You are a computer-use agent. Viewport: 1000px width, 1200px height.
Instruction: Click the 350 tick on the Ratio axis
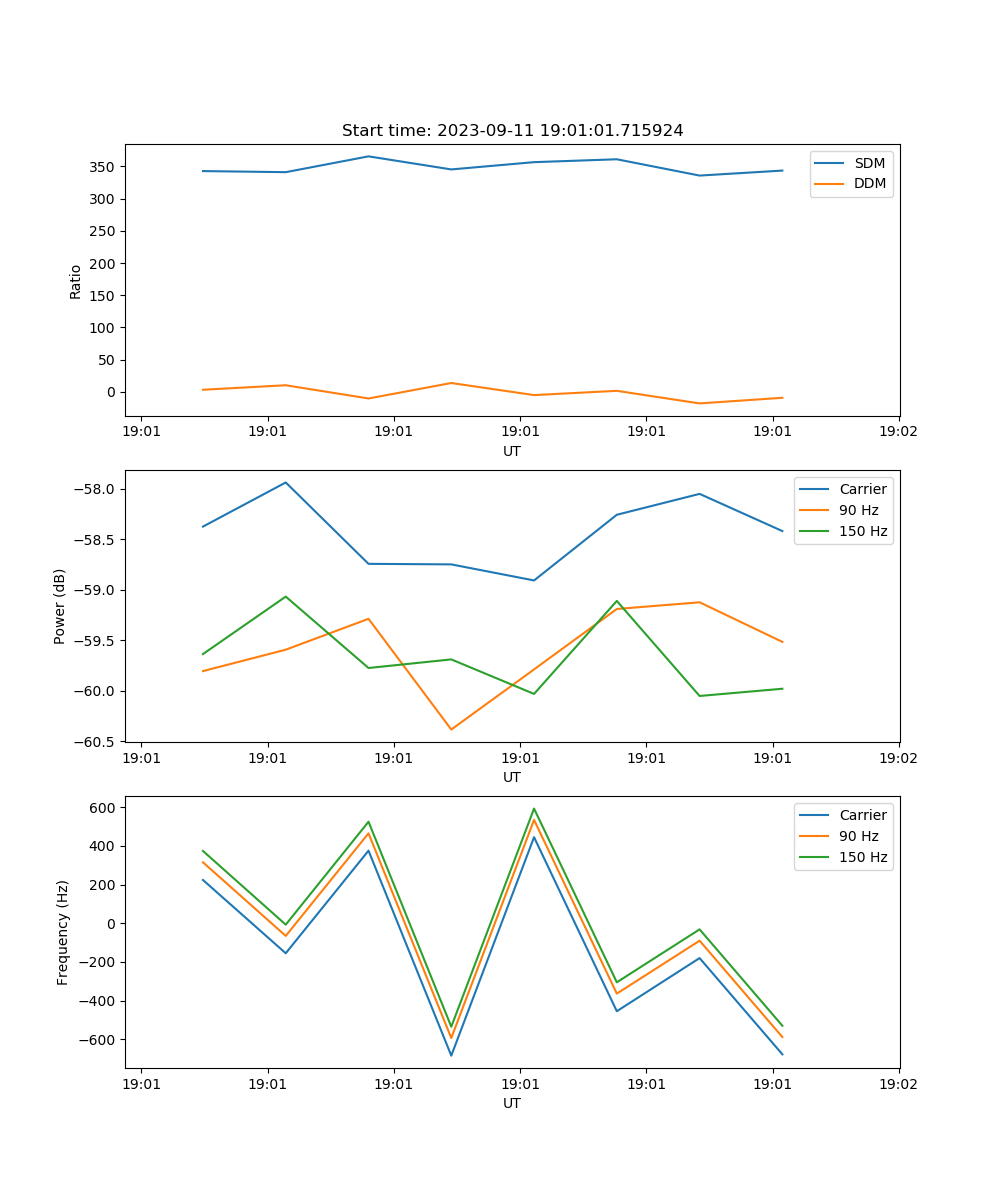pyautogui.click(x=103, y=167)
